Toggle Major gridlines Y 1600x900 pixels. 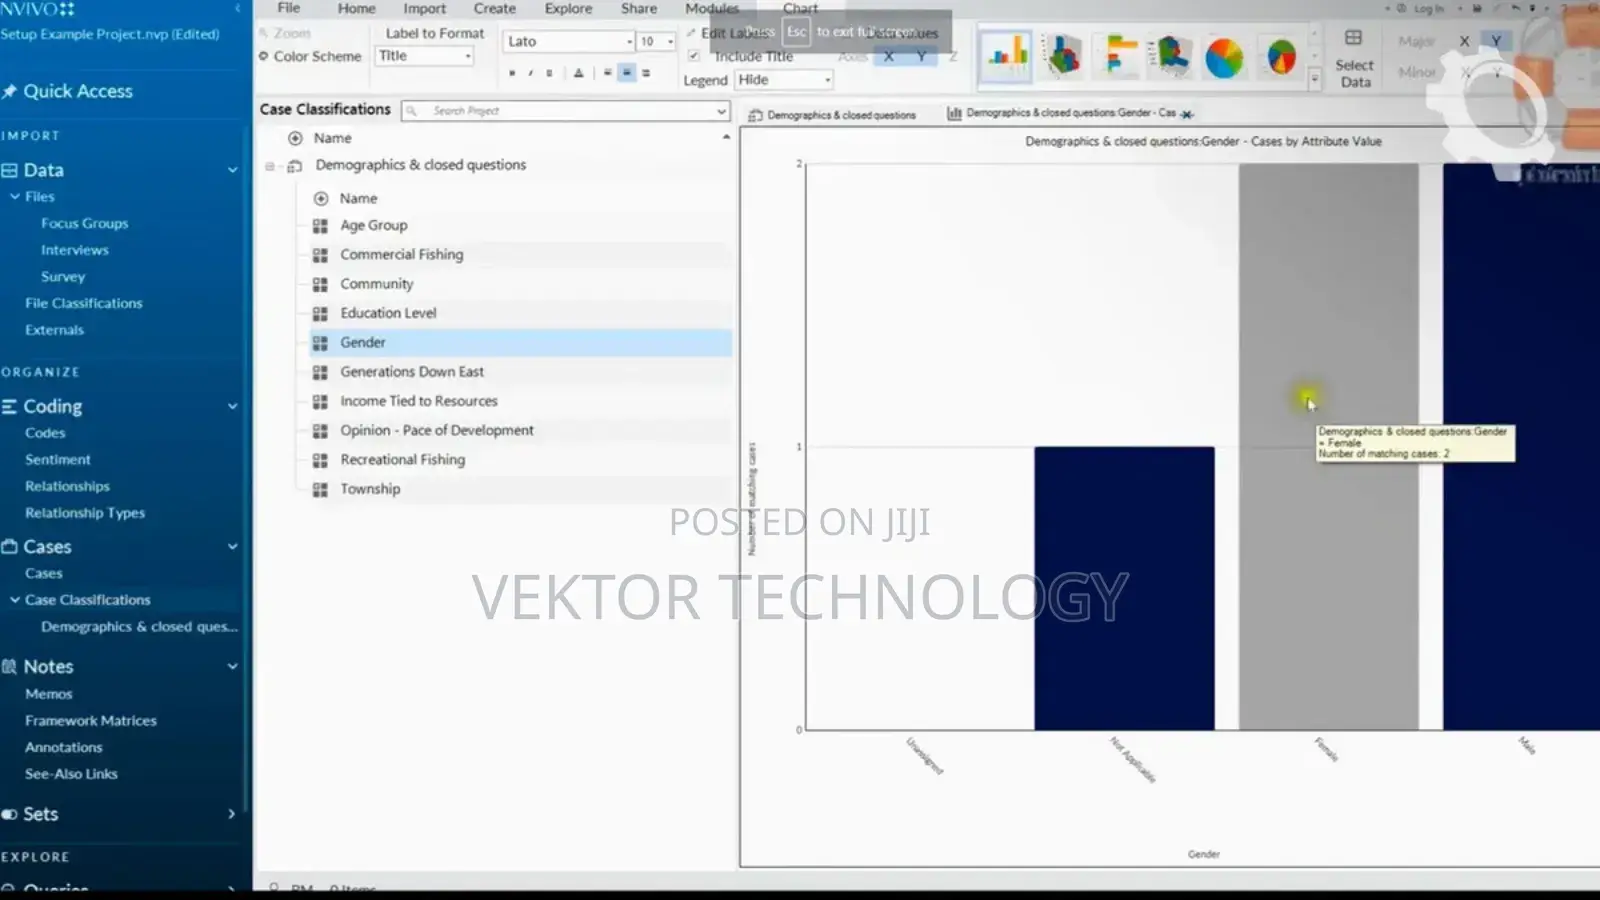(x=1496, y=41)
